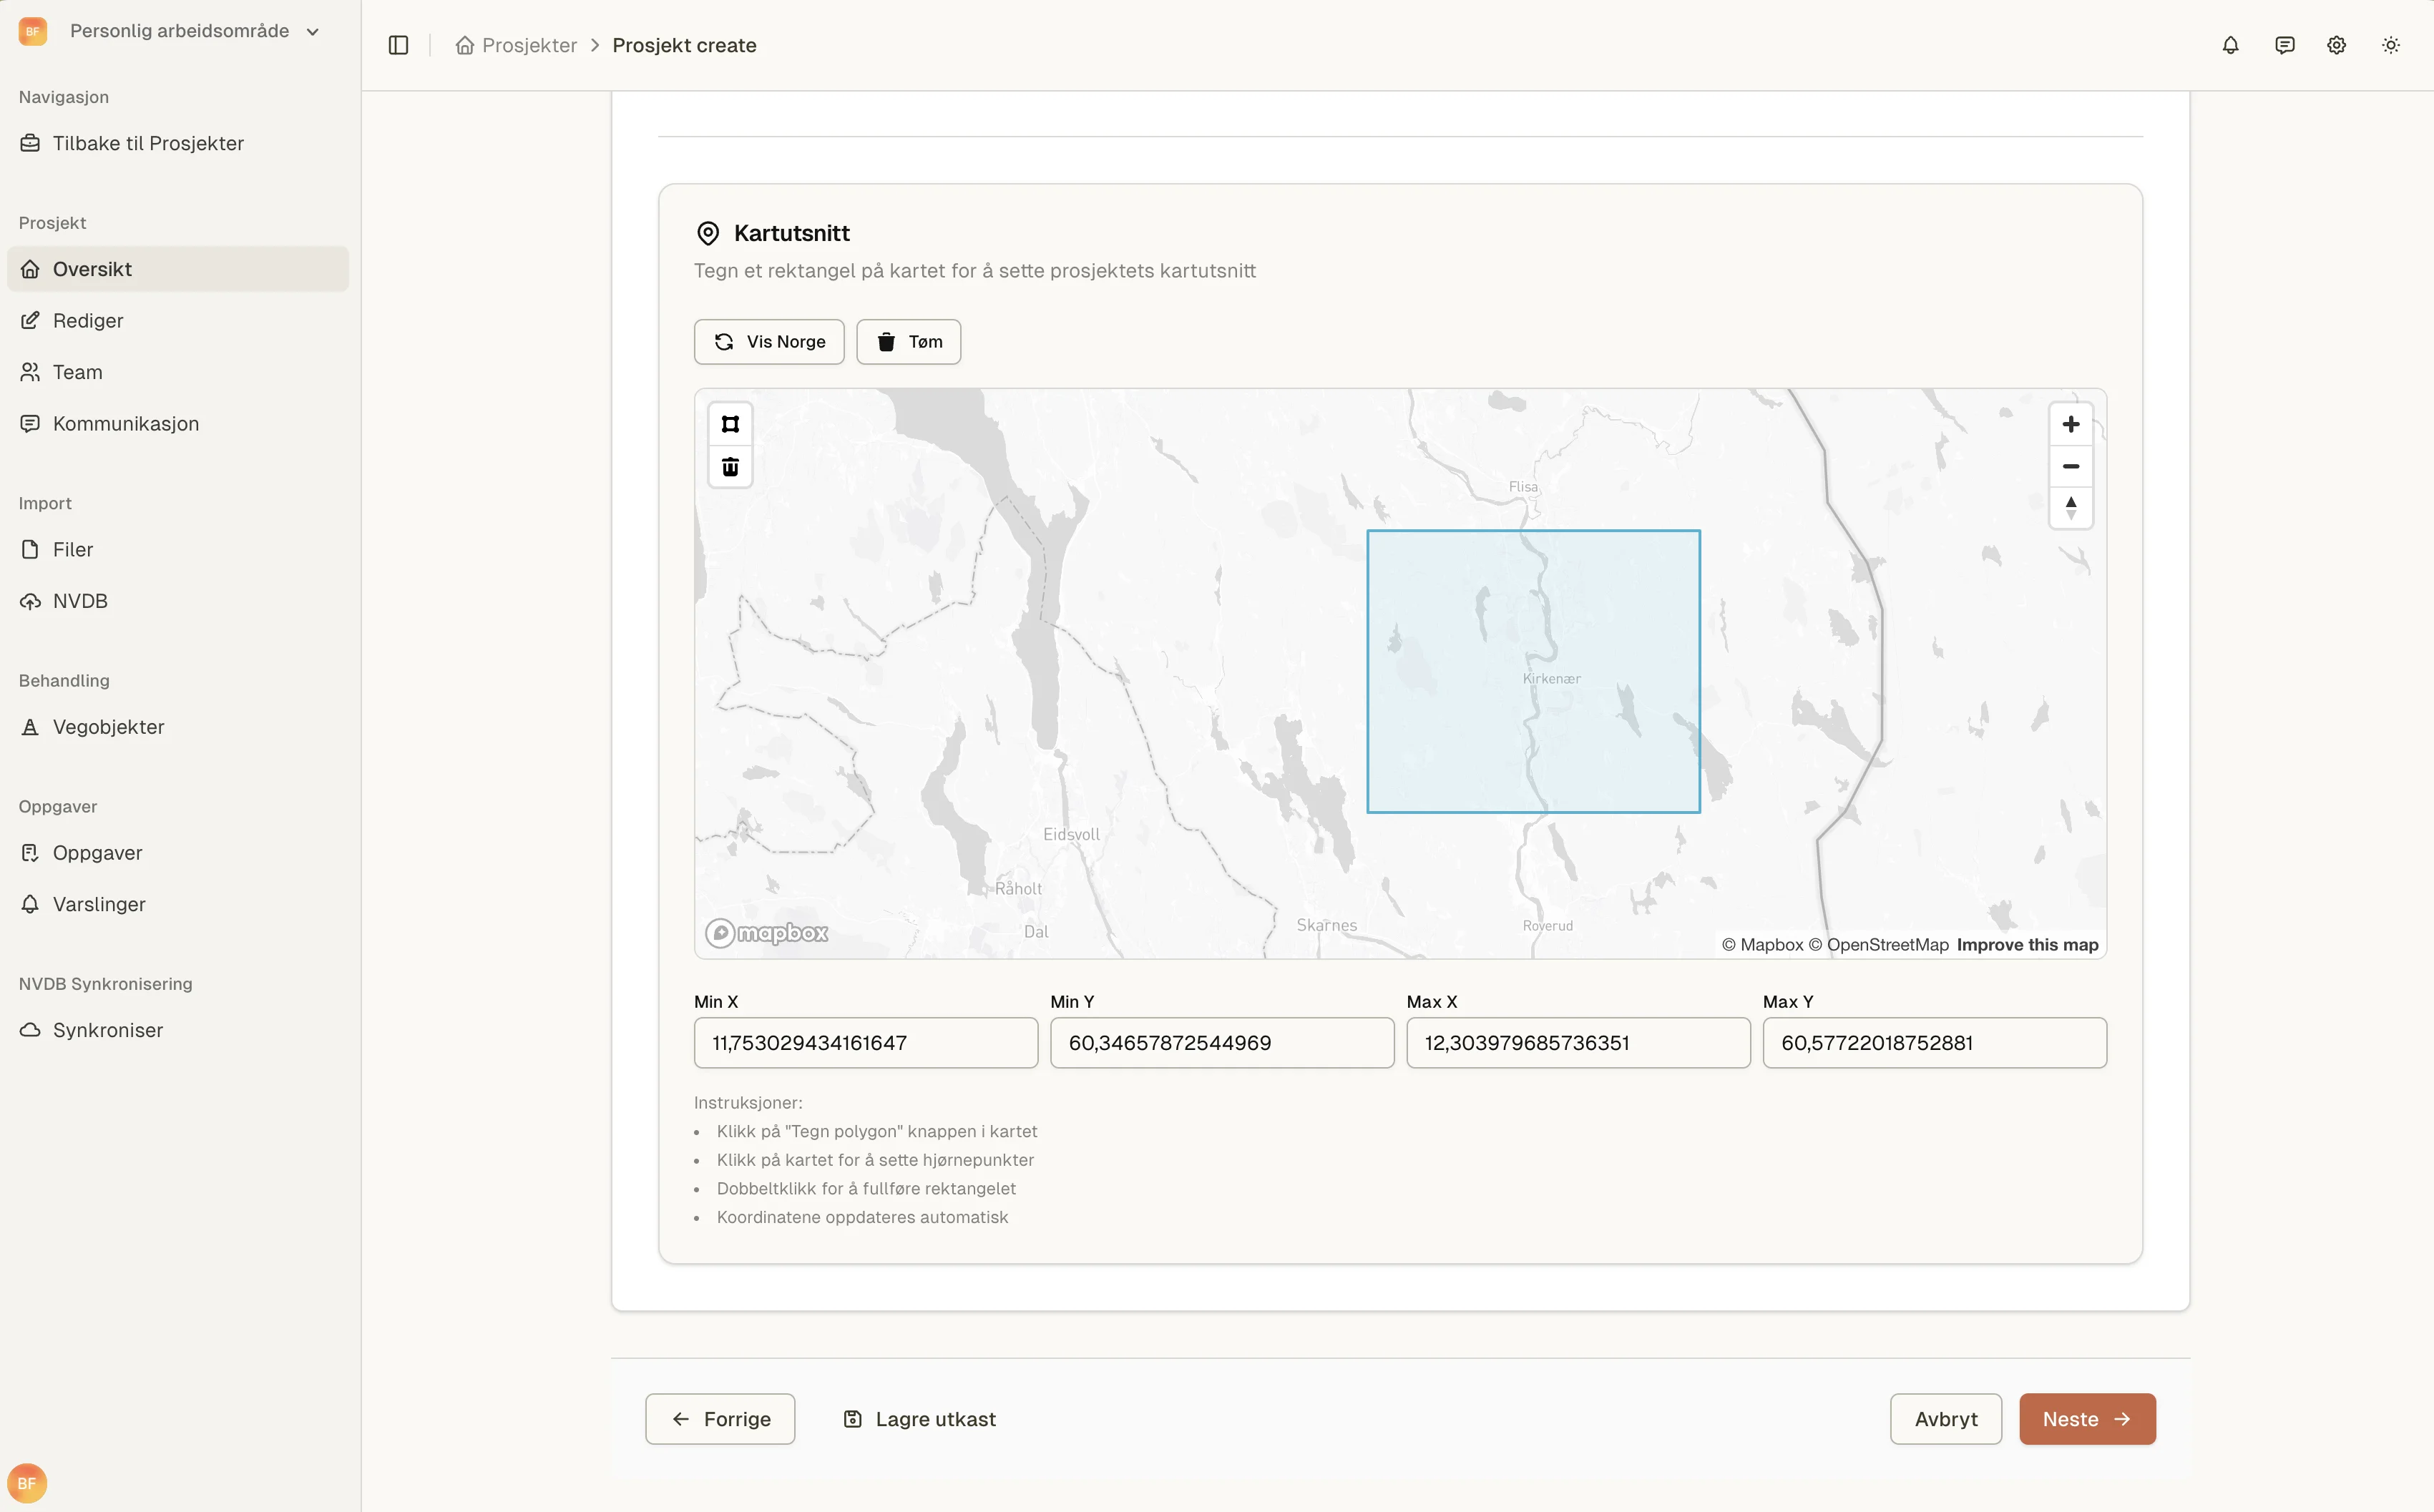Reset map bearing with the compass control
Screen dimensions: 2434x1512
pos(2071,509)
